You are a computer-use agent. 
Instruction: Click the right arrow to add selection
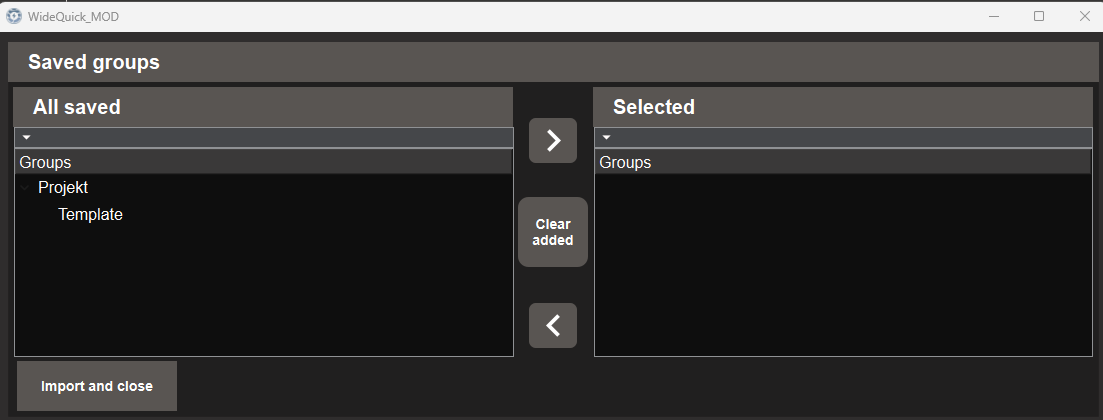tap(553, 141)
